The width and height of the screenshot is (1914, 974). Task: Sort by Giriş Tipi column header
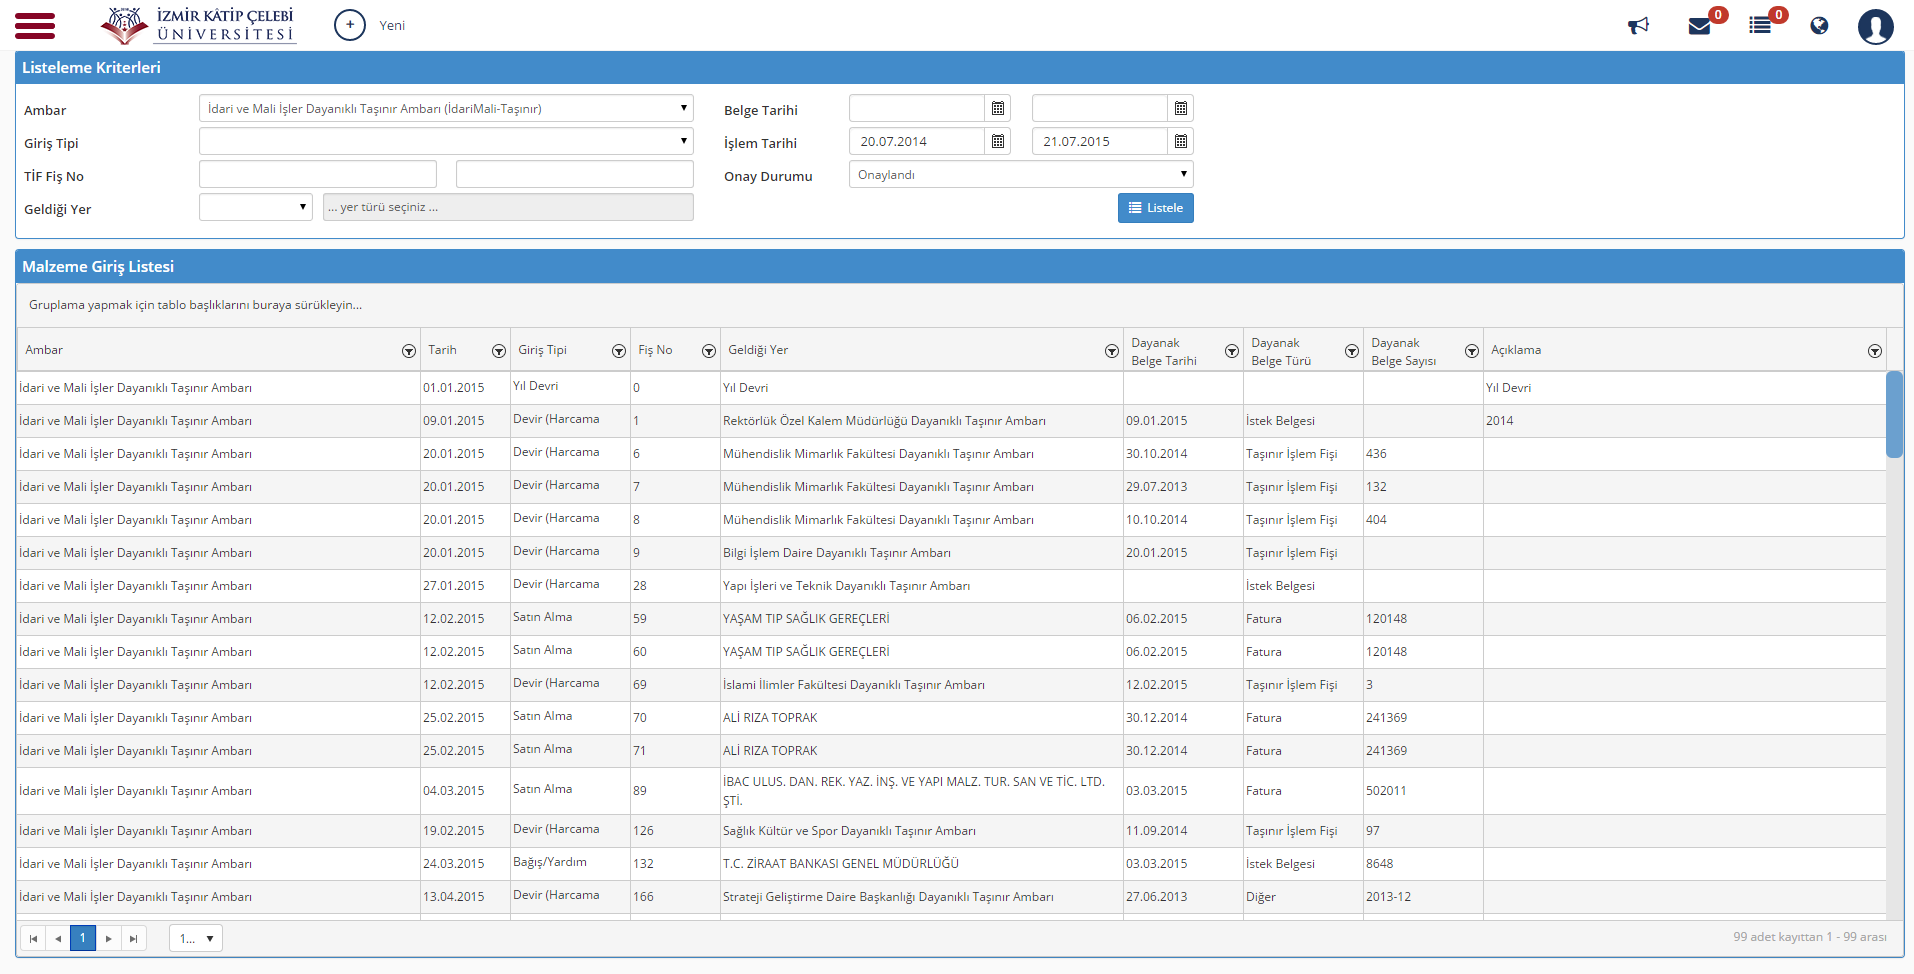pos(542,350)
